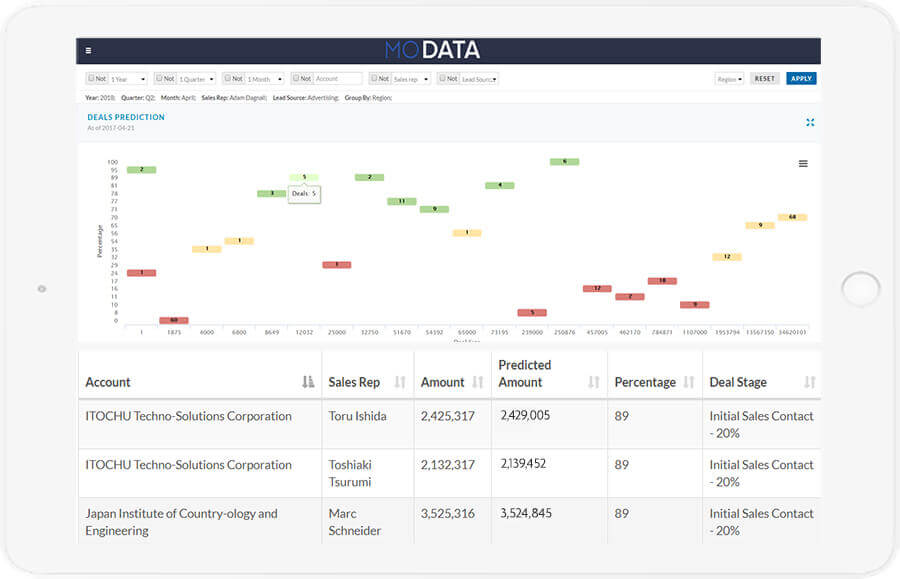This screenshot has width=900, height=579.
Task: Open the 1 Year dropdown
Action: click(128, 78)
